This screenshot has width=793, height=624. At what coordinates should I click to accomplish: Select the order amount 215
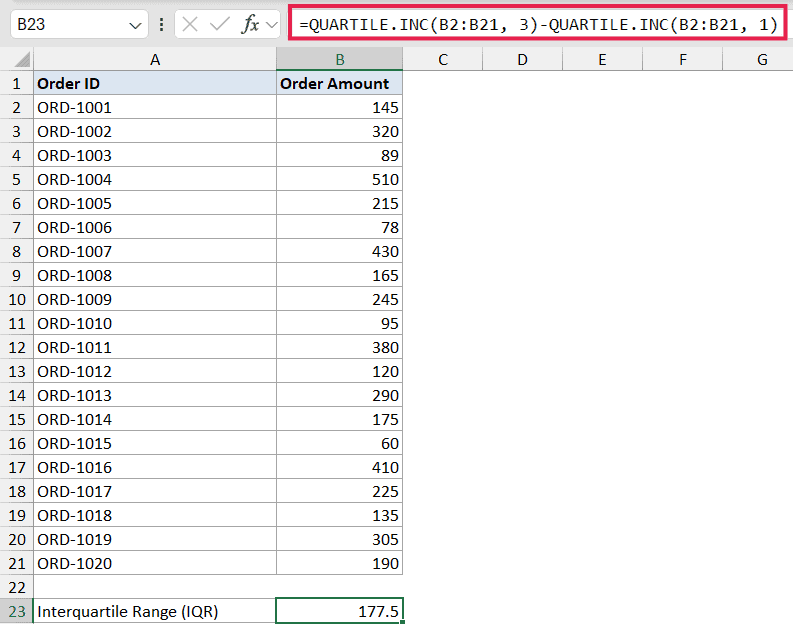[339, 203]
